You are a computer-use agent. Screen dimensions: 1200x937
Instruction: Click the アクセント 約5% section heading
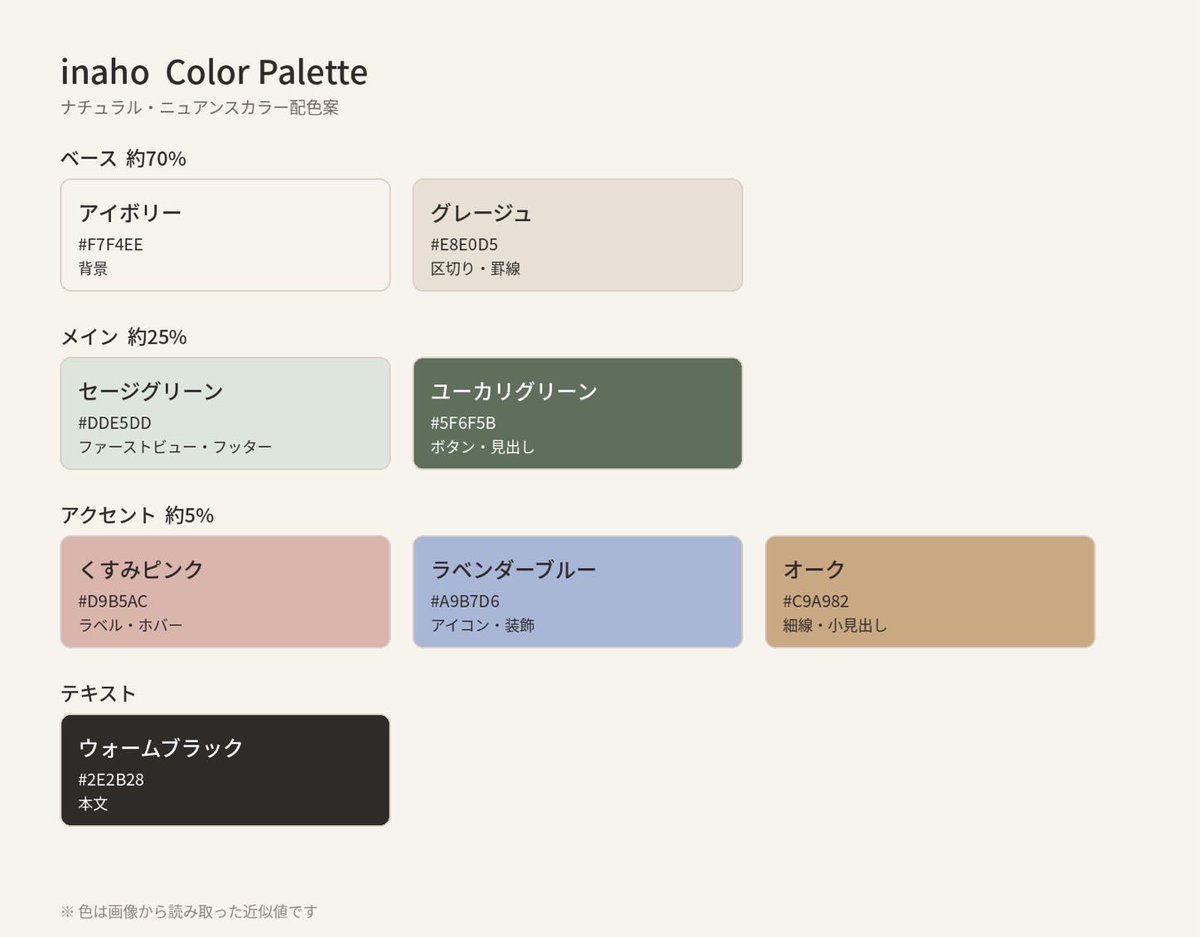point(138,516)
